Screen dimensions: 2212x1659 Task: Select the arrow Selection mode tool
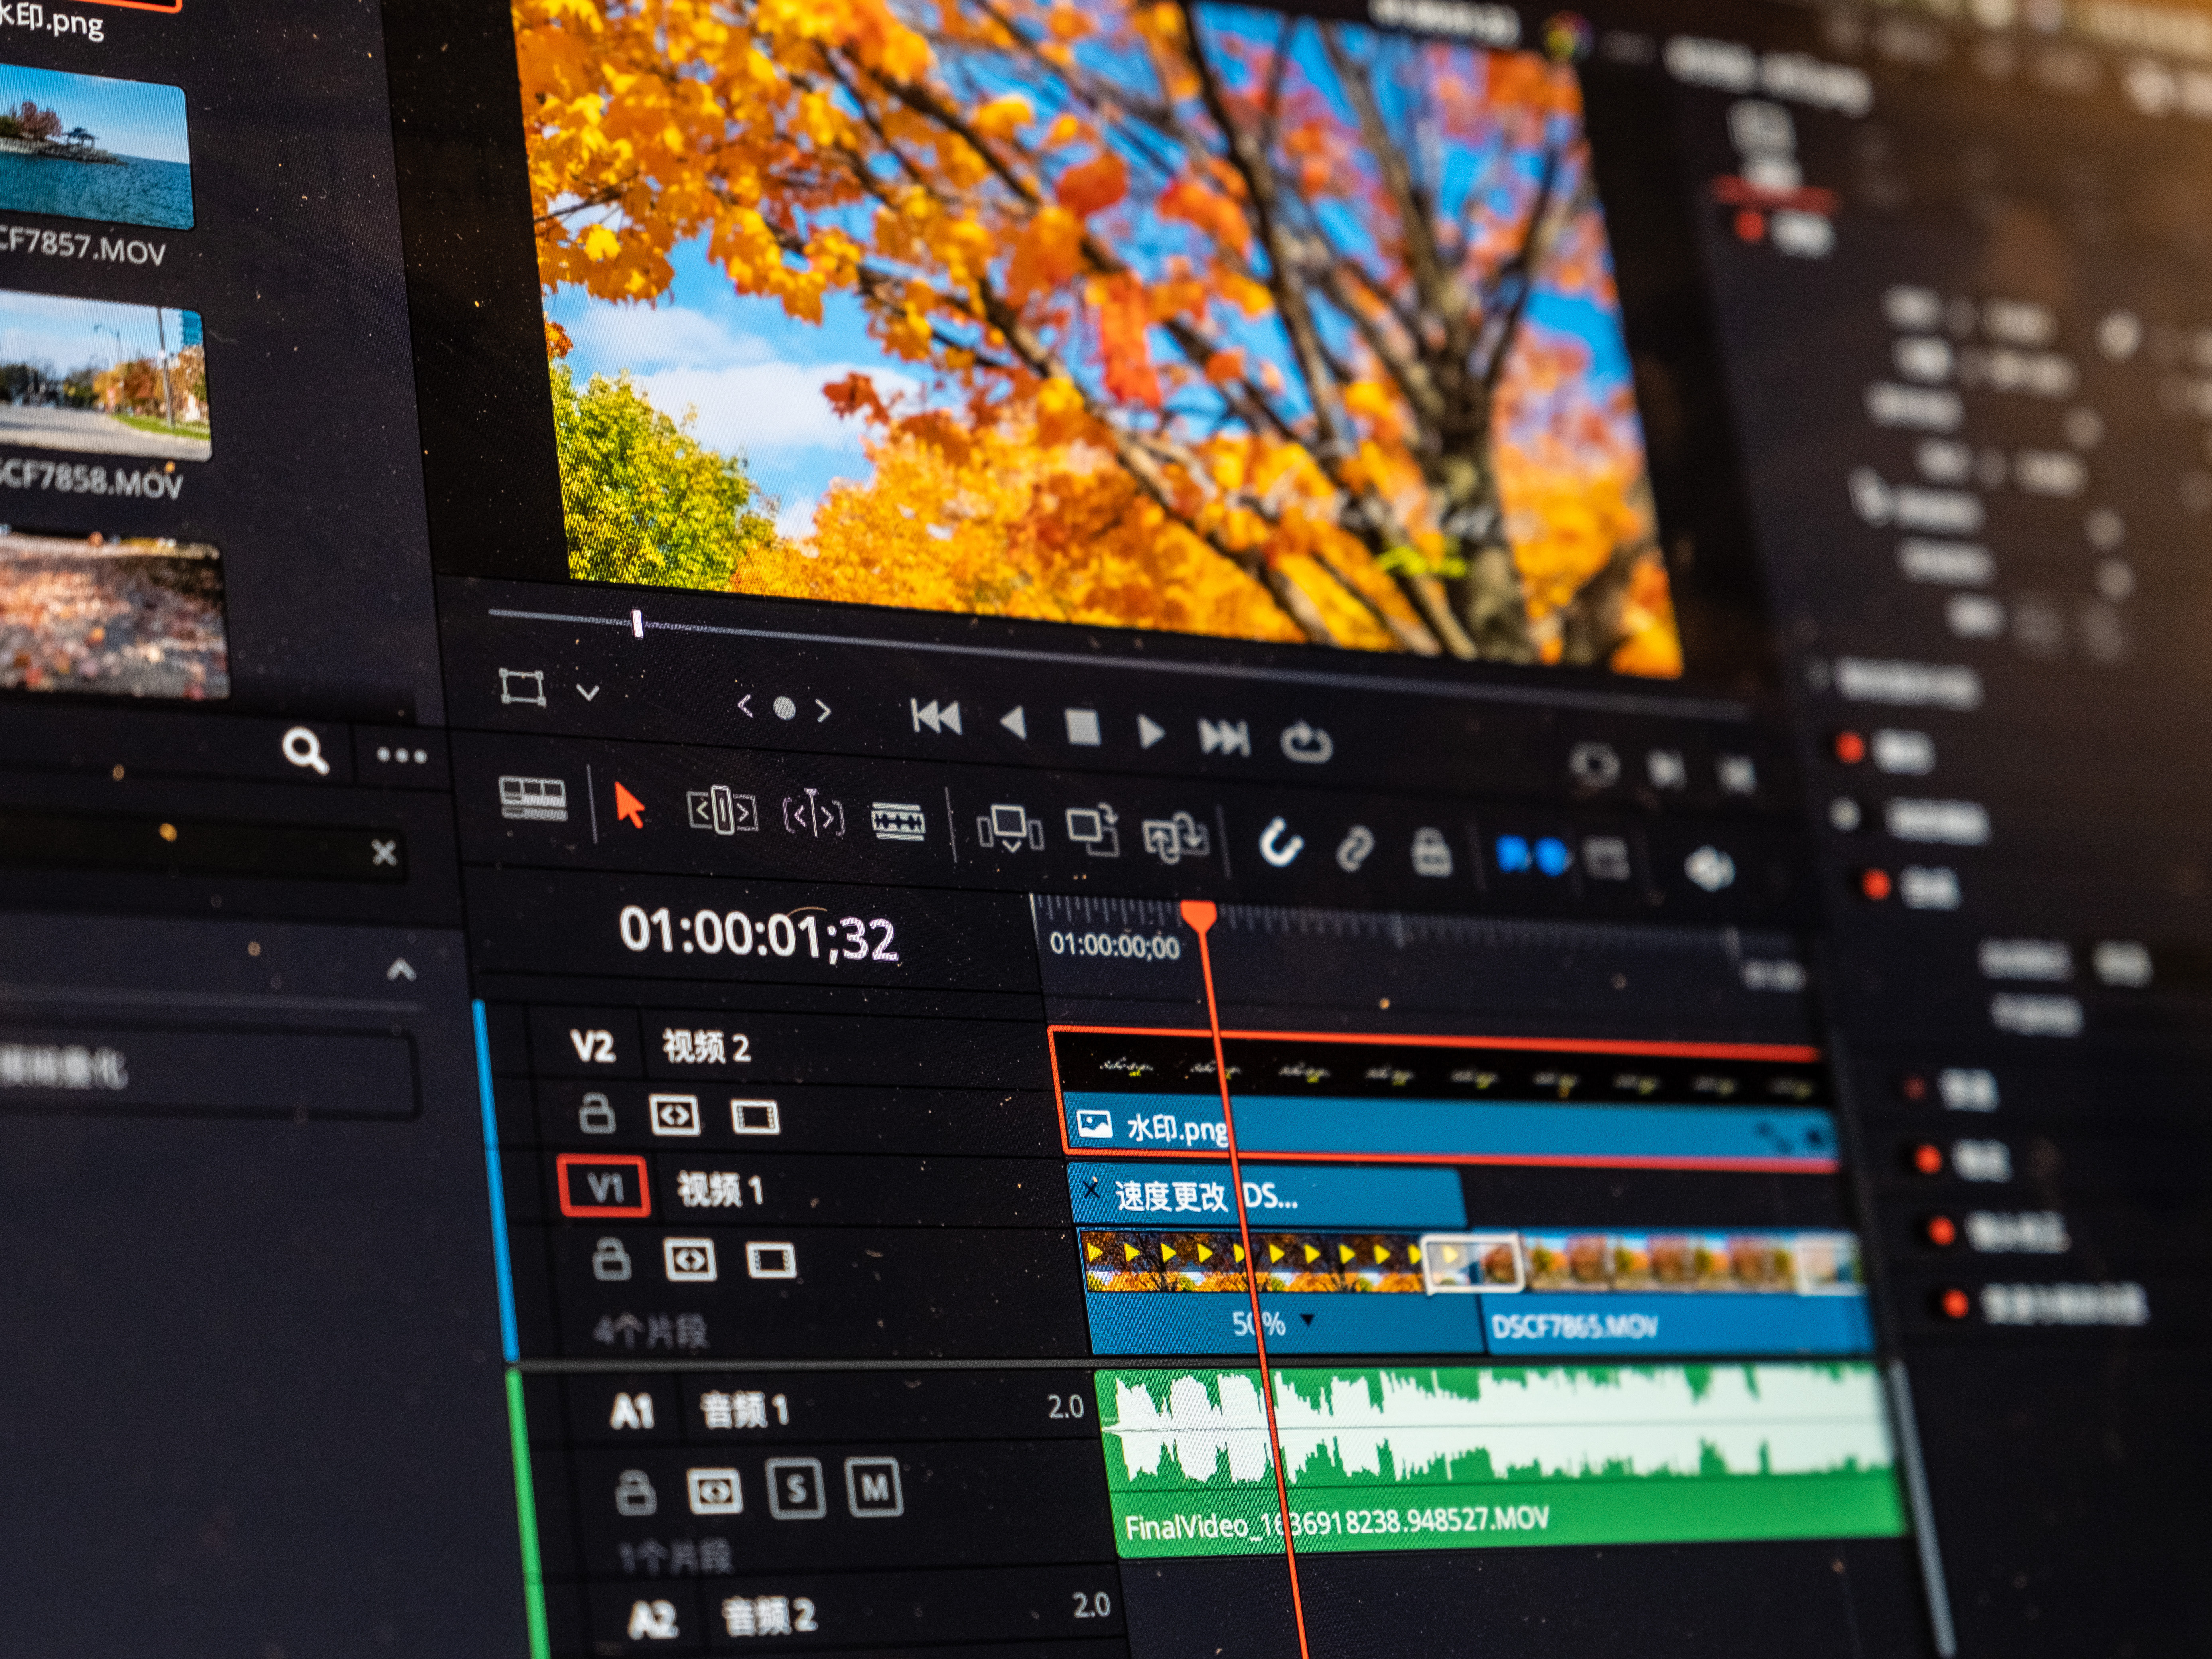pyautogui.click(x=629, y=805)
